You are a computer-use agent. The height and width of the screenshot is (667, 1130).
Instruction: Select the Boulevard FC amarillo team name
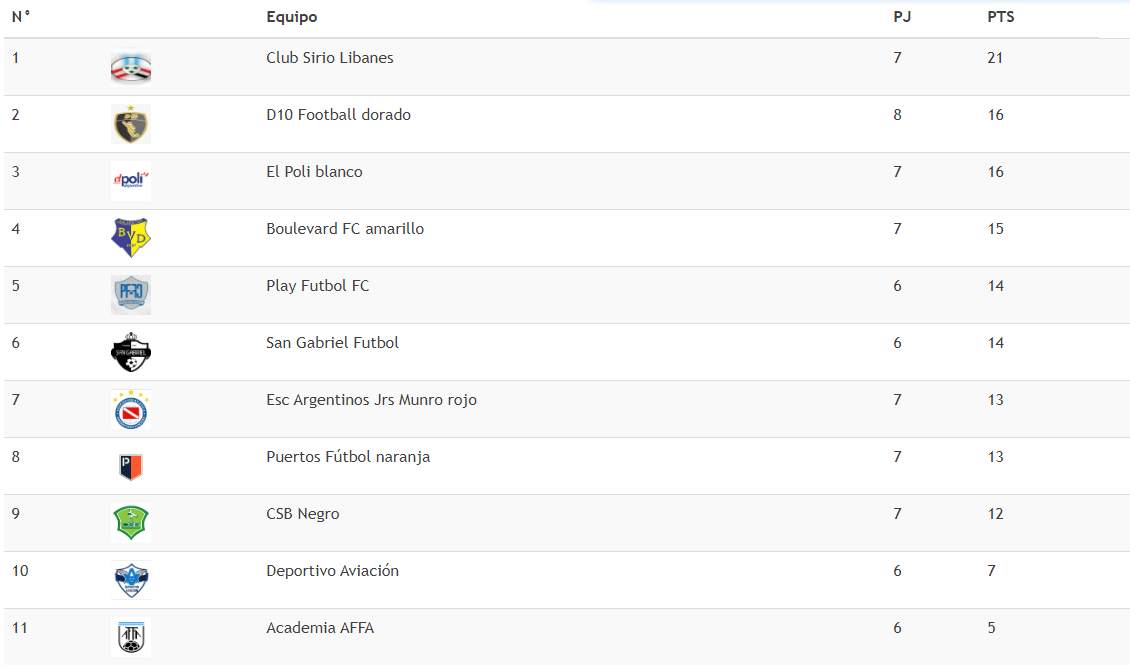pyautogui.click(x=345, y=228)
